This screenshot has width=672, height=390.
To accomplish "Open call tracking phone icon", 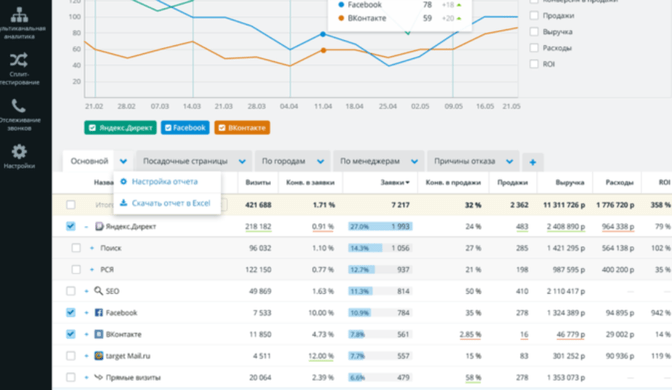I will [x=18, y=105].
